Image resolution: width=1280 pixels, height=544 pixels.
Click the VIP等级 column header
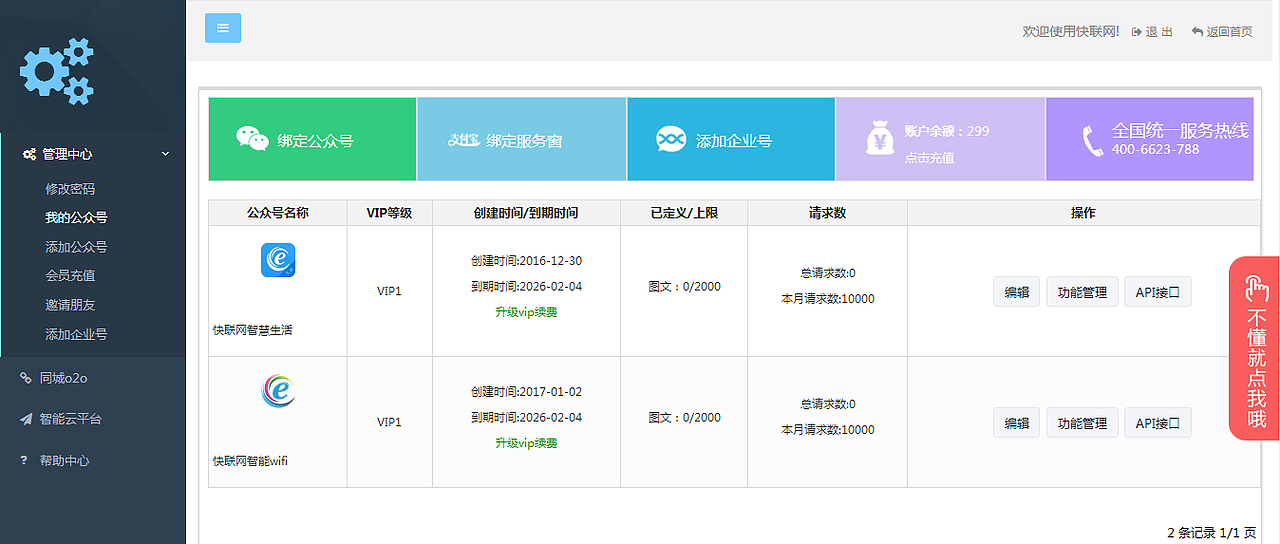389,213
